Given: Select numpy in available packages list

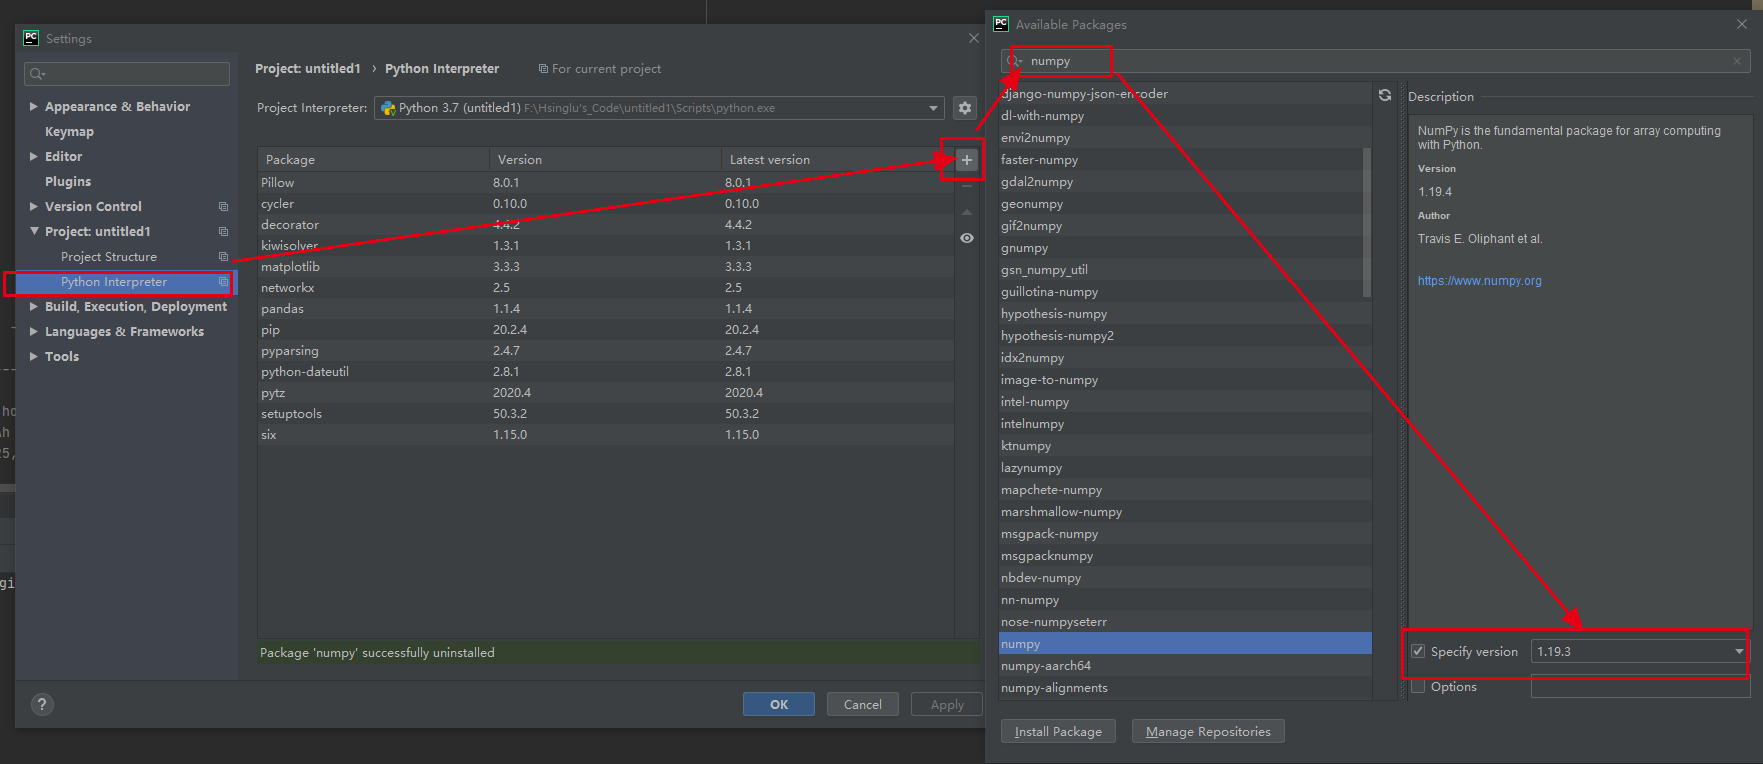Looking at the screenshot, I should (1185, 644).
